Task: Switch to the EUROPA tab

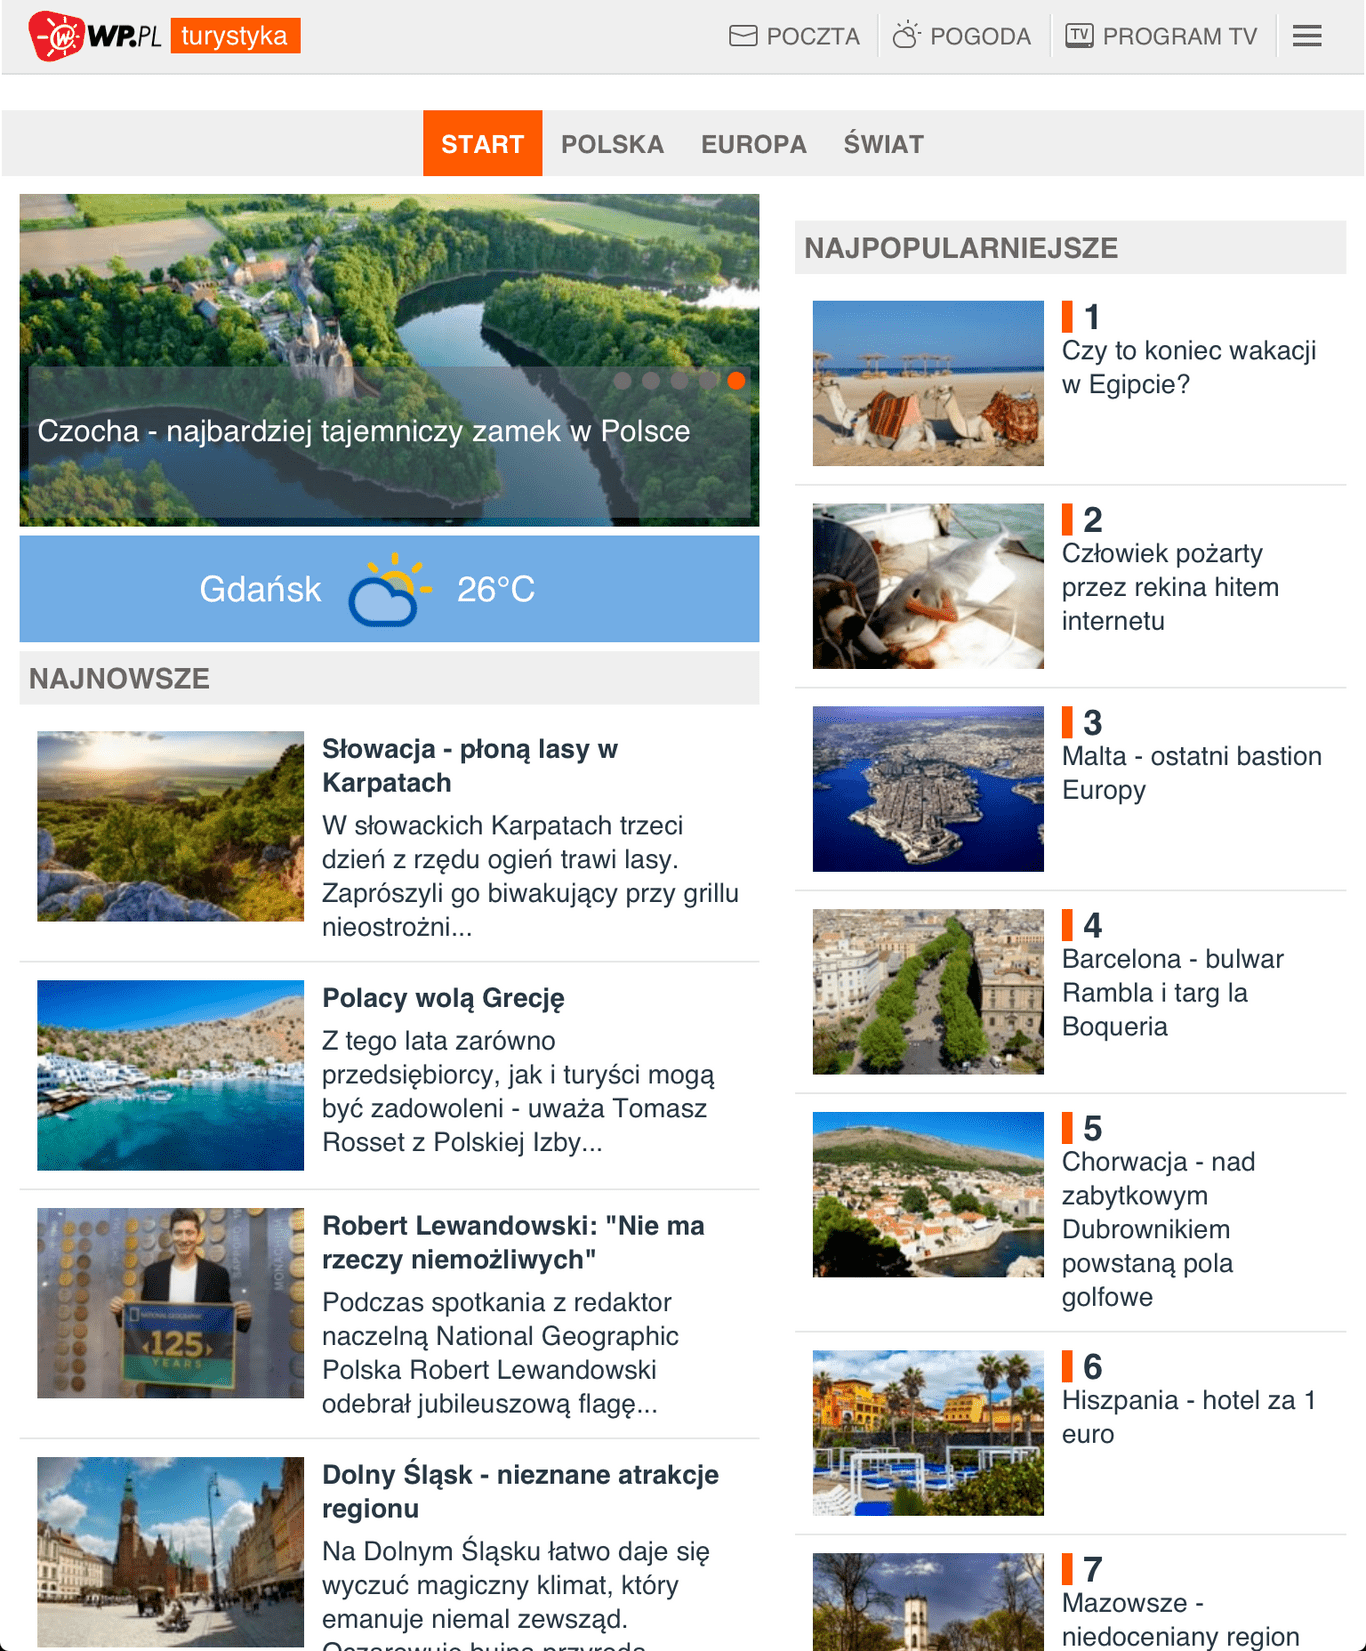Action: (x=754, y=144)
